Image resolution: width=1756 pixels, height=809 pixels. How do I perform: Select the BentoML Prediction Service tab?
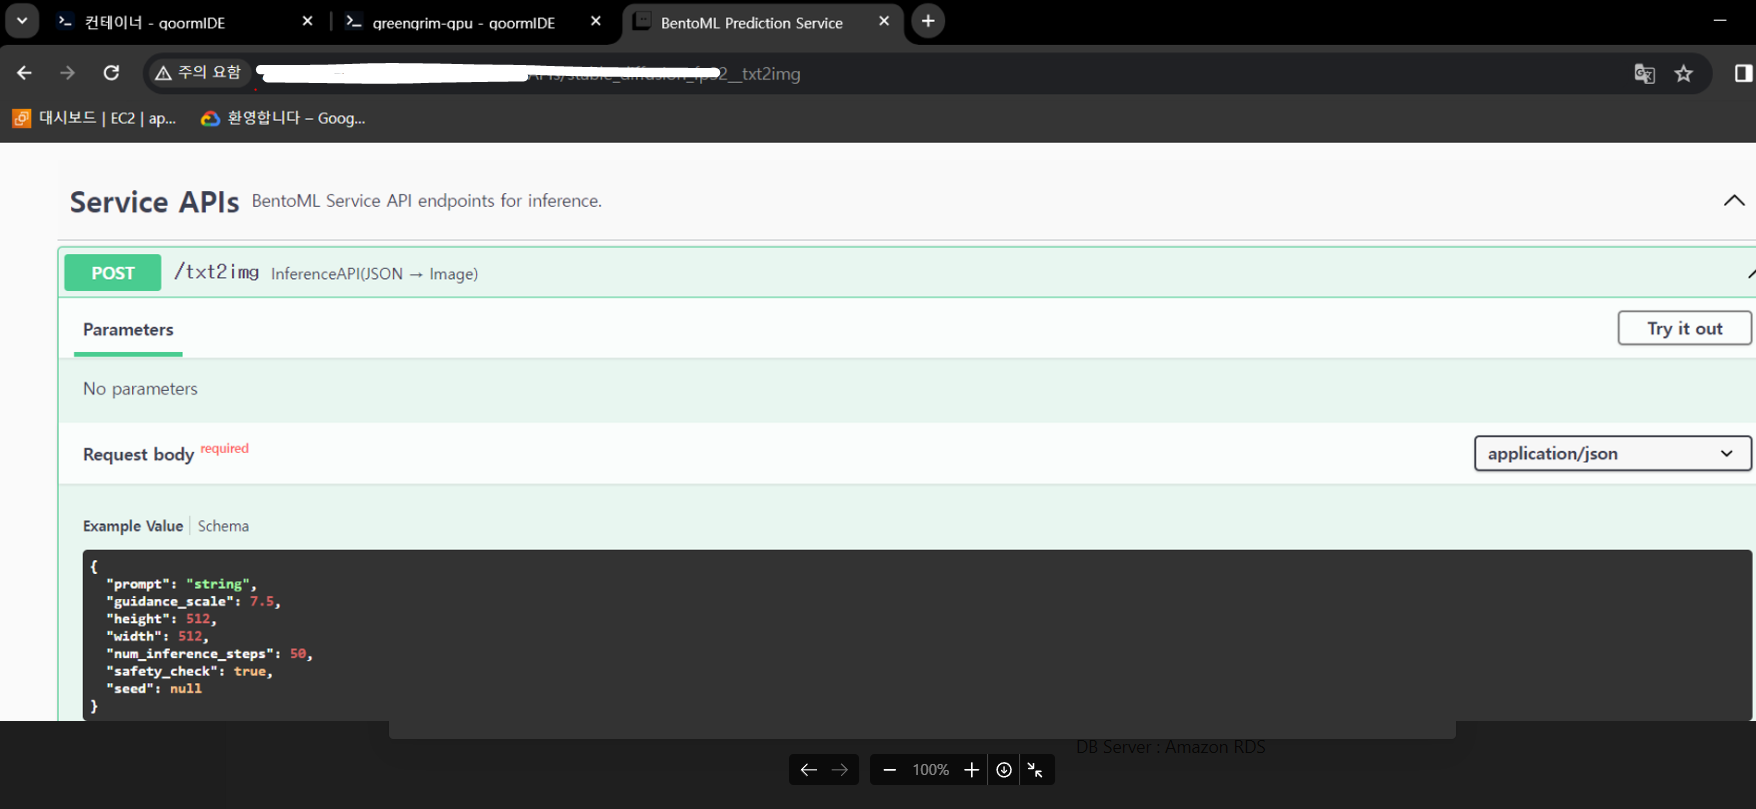click(752, 22)
